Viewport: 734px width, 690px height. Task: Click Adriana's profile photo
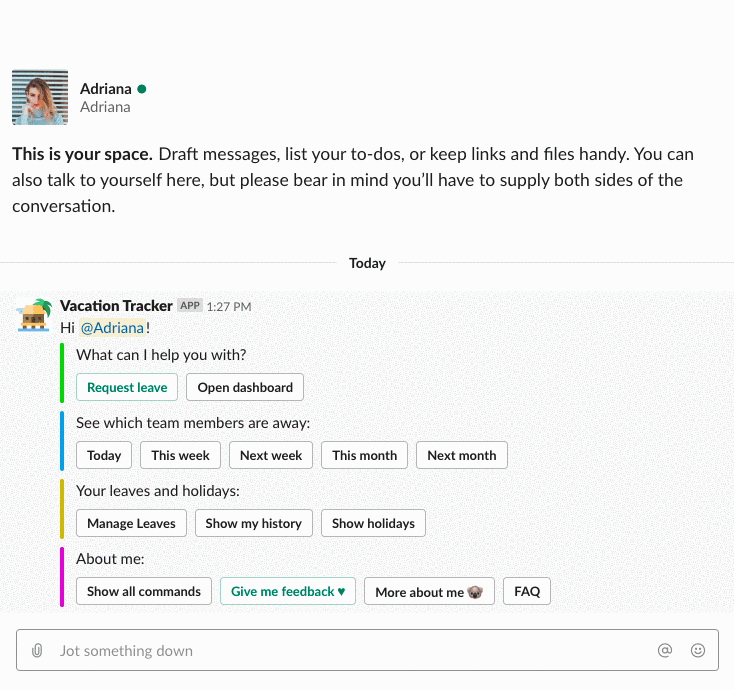[40, 97]
